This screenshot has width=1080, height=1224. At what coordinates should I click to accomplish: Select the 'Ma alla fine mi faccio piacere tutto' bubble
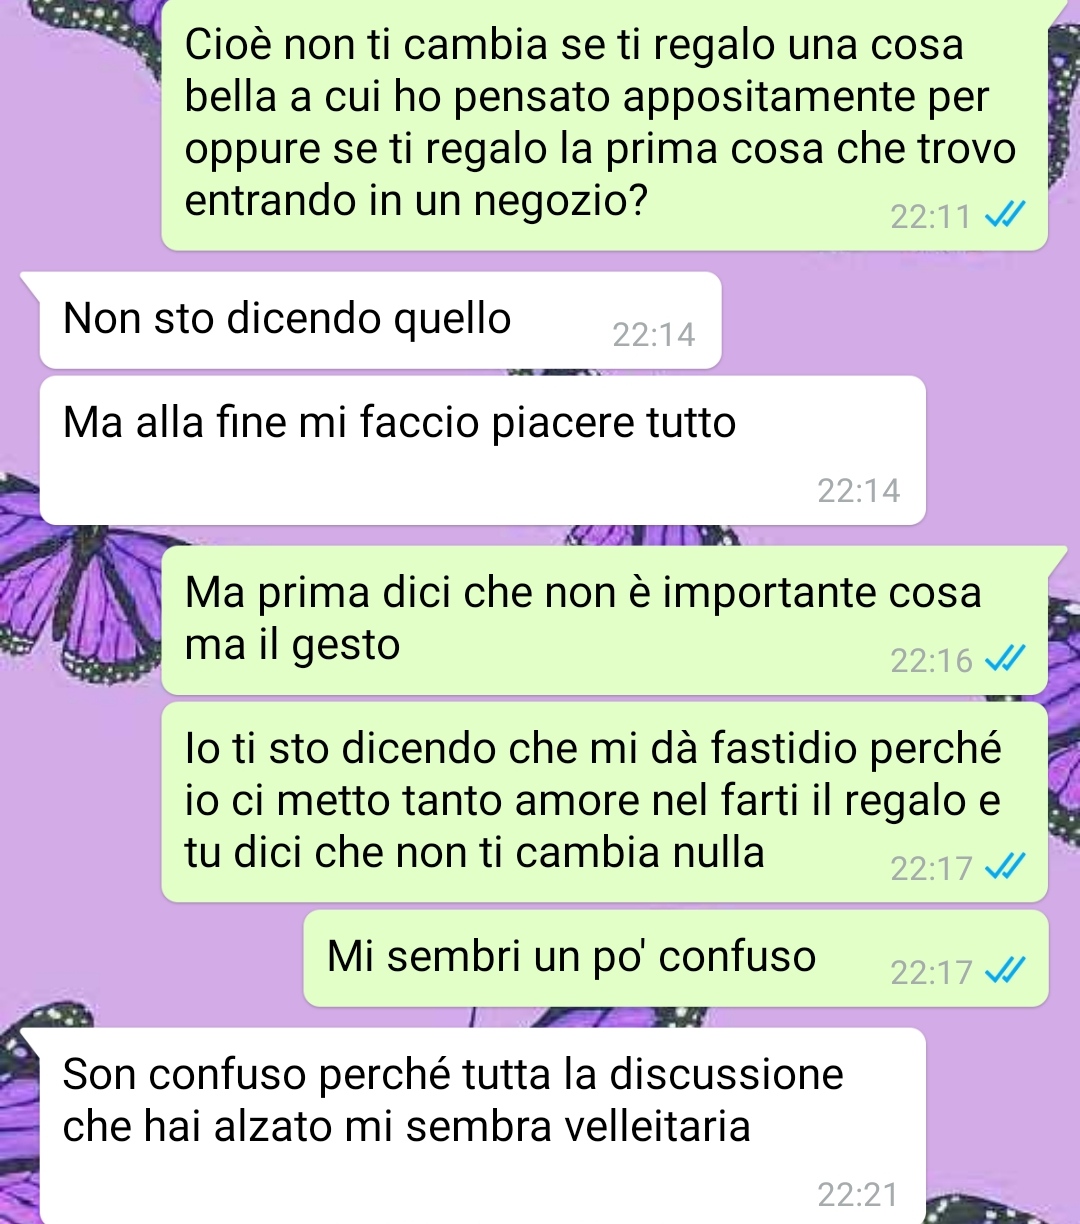pyautogui.click(x=483, y=450)
